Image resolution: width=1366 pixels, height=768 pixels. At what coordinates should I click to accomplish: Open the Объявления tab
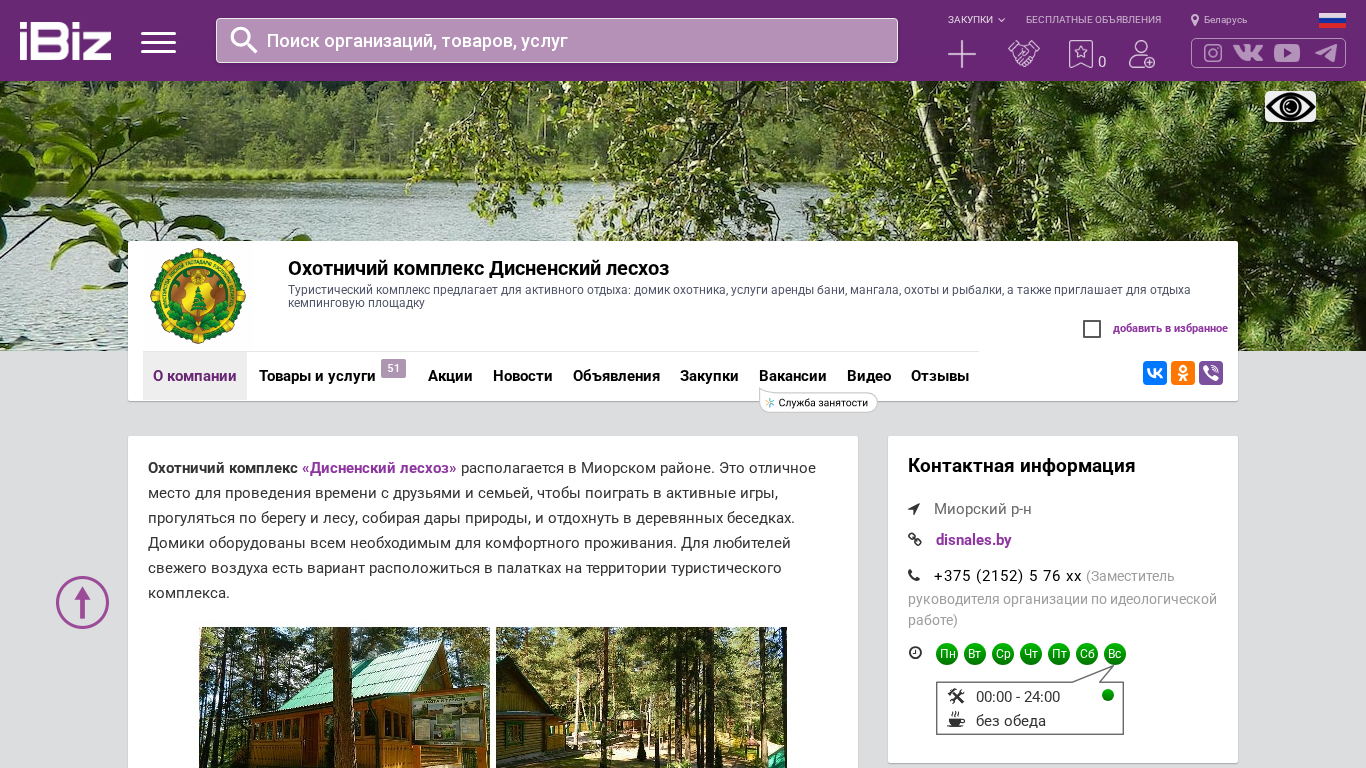pos(616,376)
